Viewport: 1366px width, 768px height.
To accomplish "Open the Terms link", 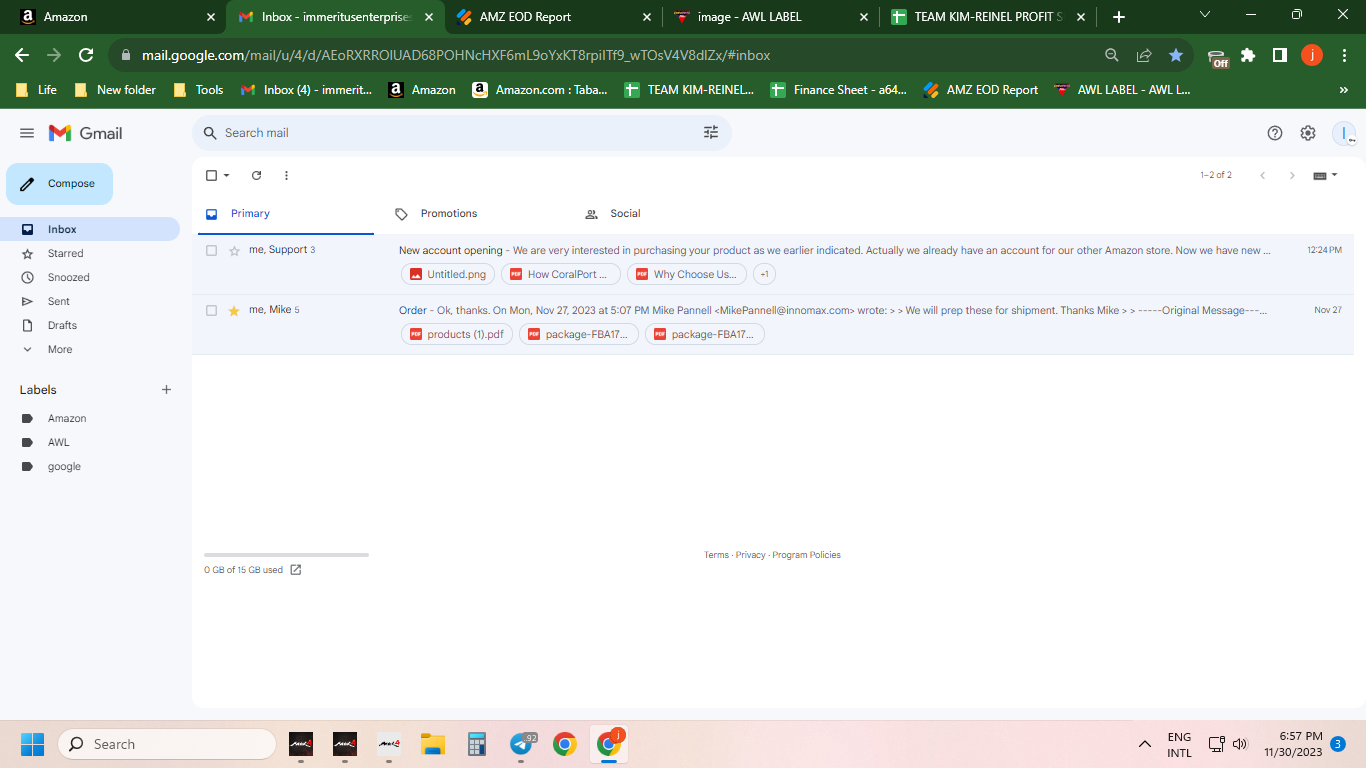I will point(716,555).
